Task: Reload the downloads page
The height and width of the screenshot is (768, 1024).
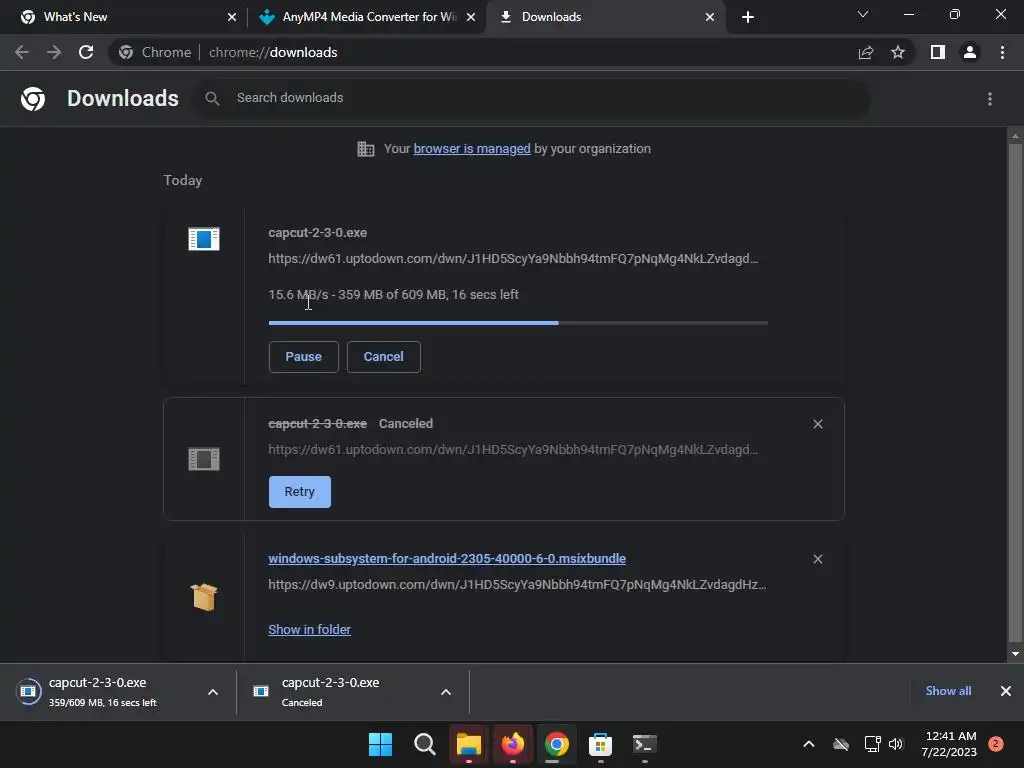Action: pos(86,52)
